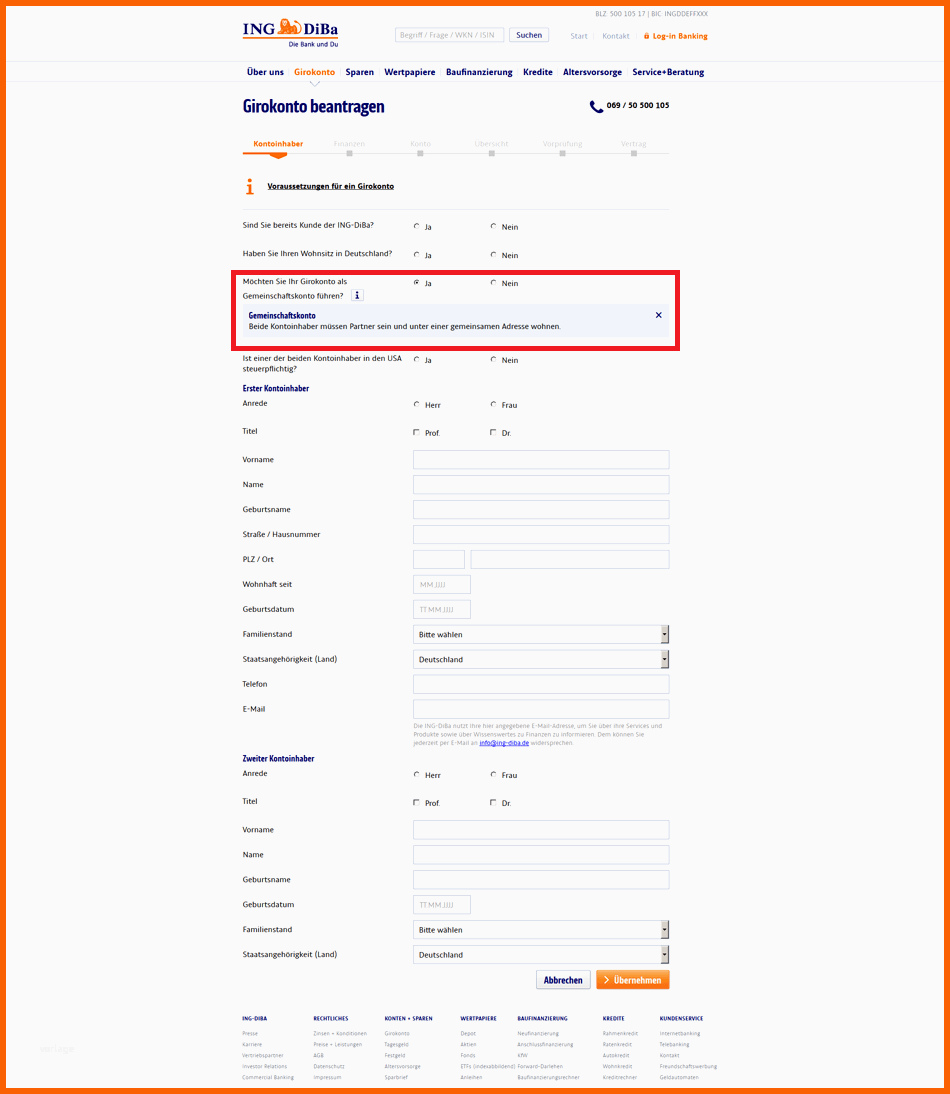
Task: Open the Baufinanzierung menu
Action: tap(479, 72)
